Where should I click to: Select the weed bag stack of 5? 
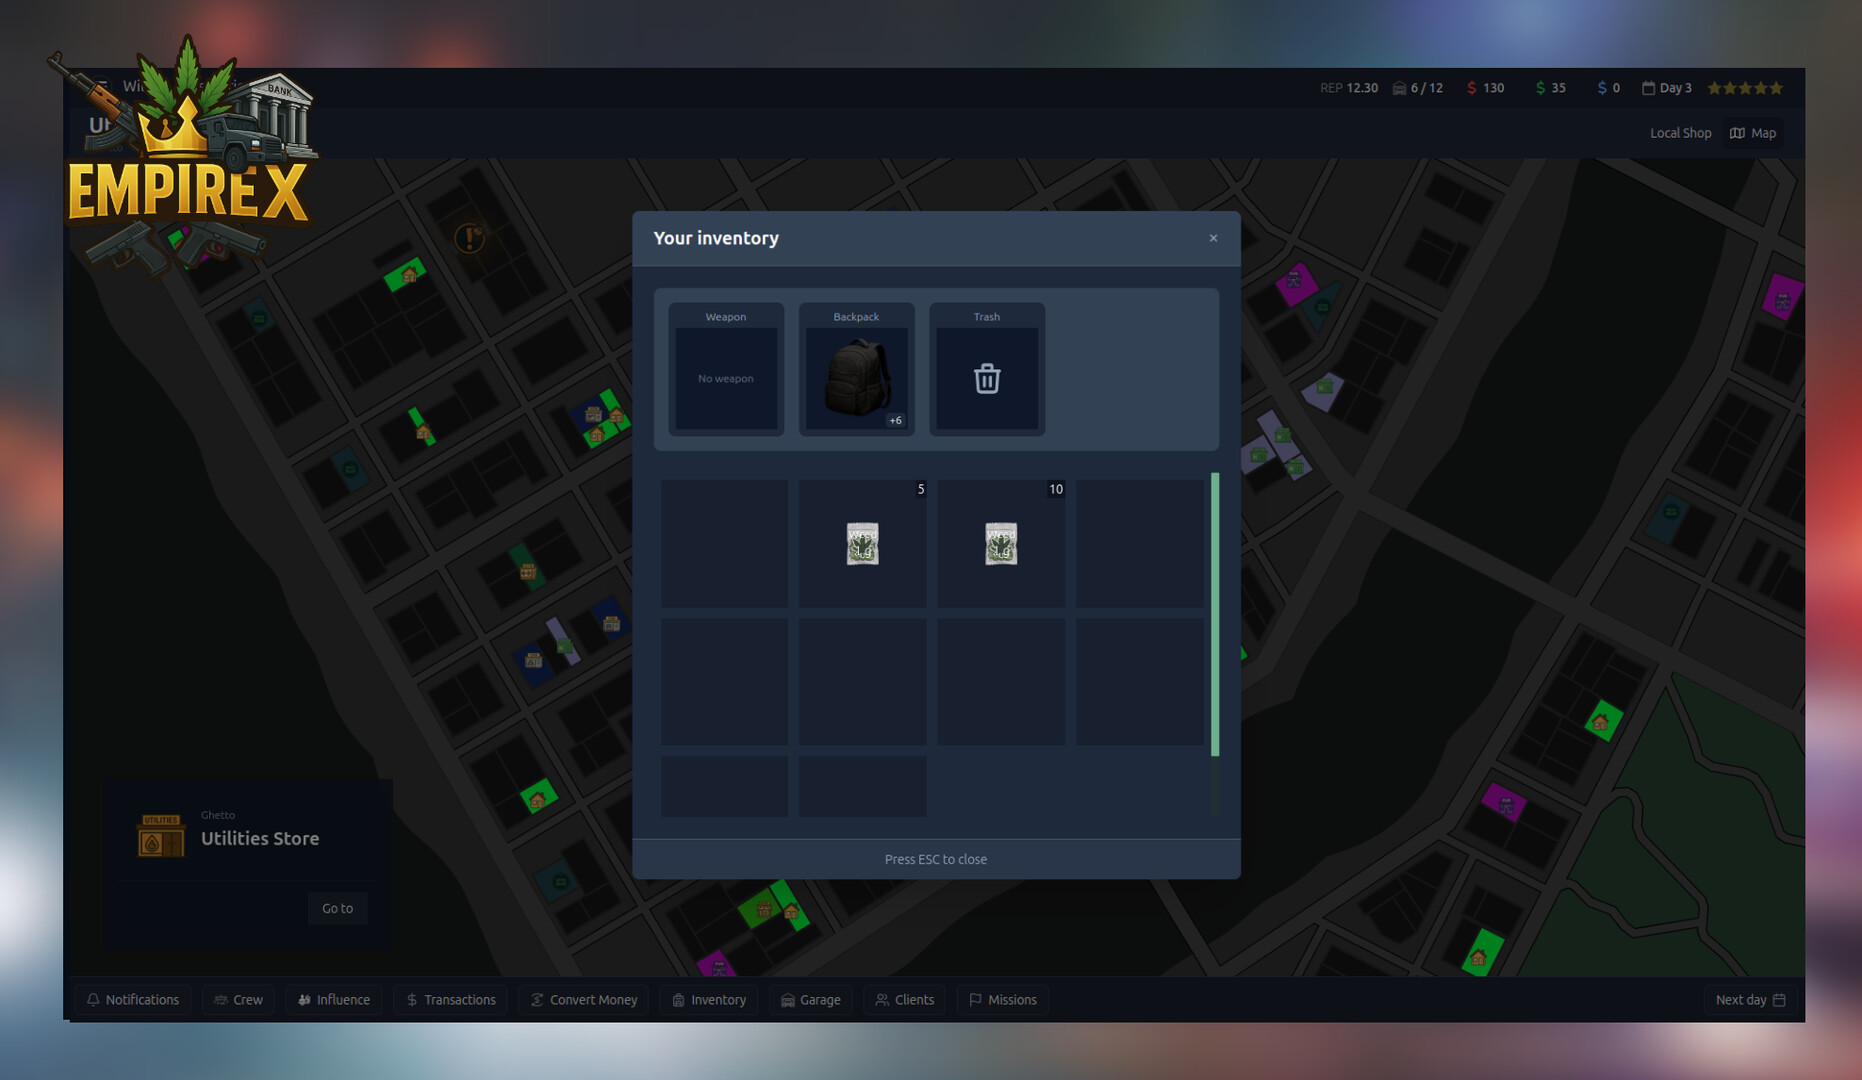click(x=862, y=543)
